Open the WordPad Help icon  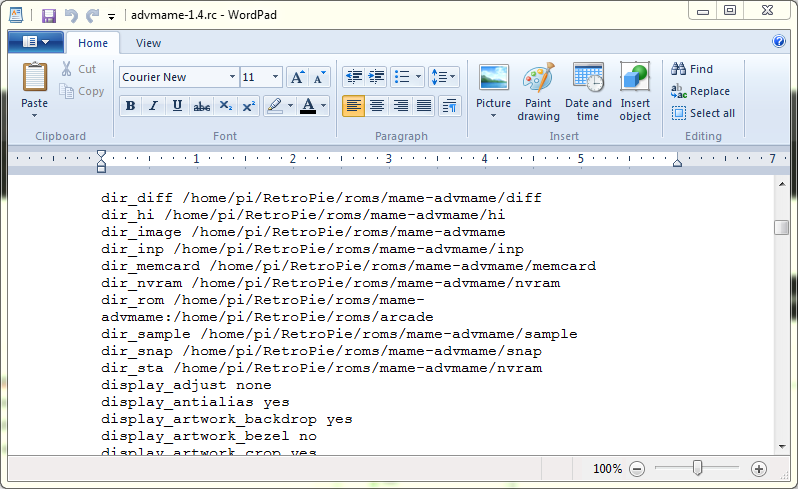pos(779,42)
